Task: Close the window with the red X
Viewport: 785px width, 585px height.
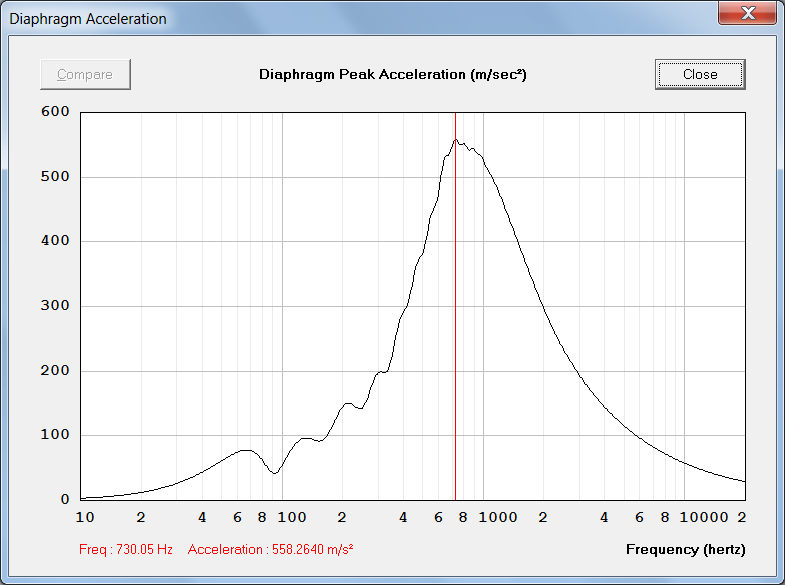Action: click(747, 13)
